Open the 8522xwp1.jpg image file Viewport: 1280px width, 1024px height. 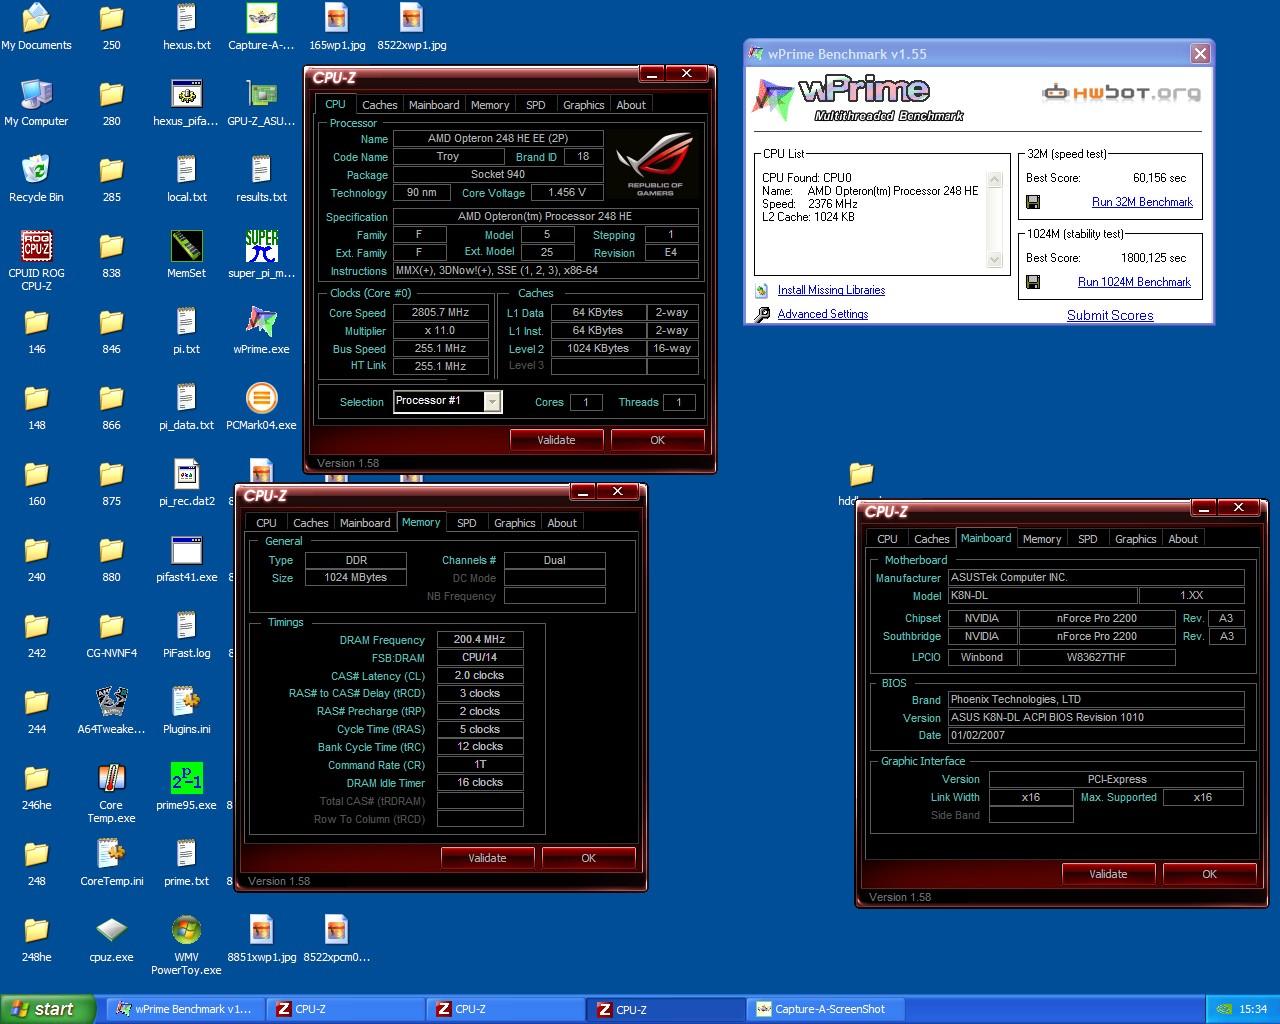point(412,19)
